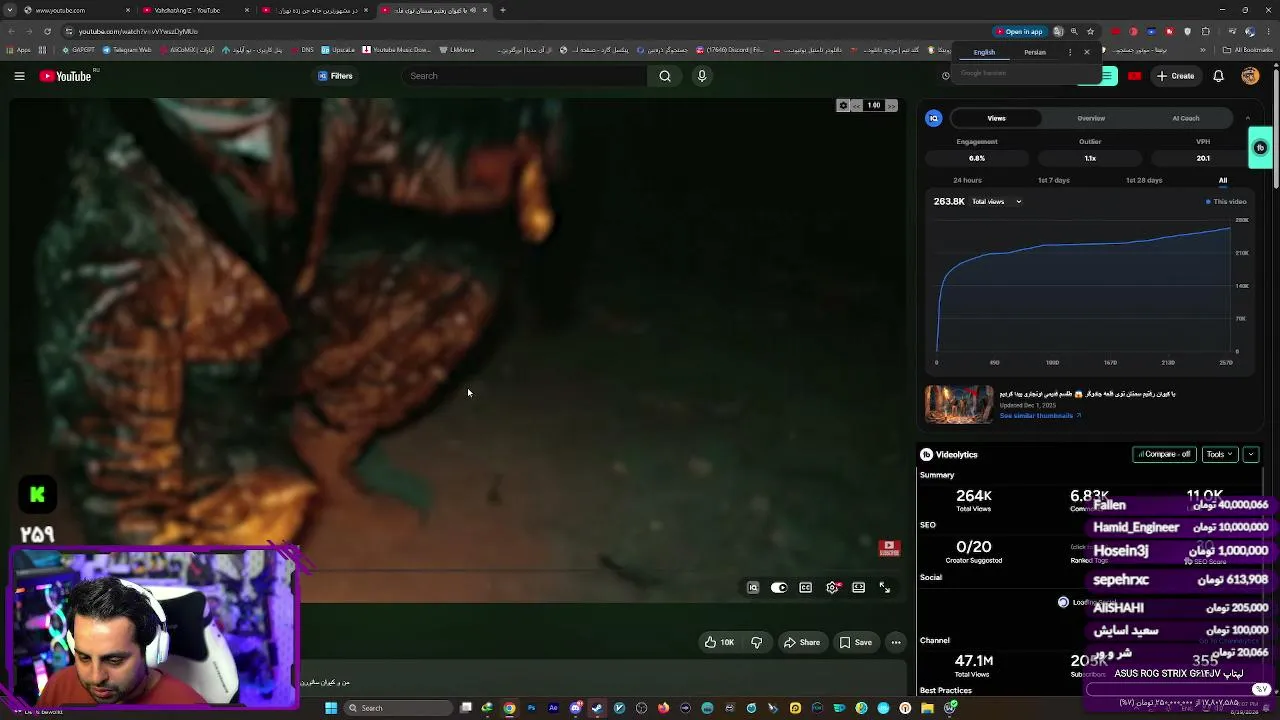Switch to the VahdtatAngiZ - YouTube tab
This screenshot has width=1280, height=720.
click(195, 10)
